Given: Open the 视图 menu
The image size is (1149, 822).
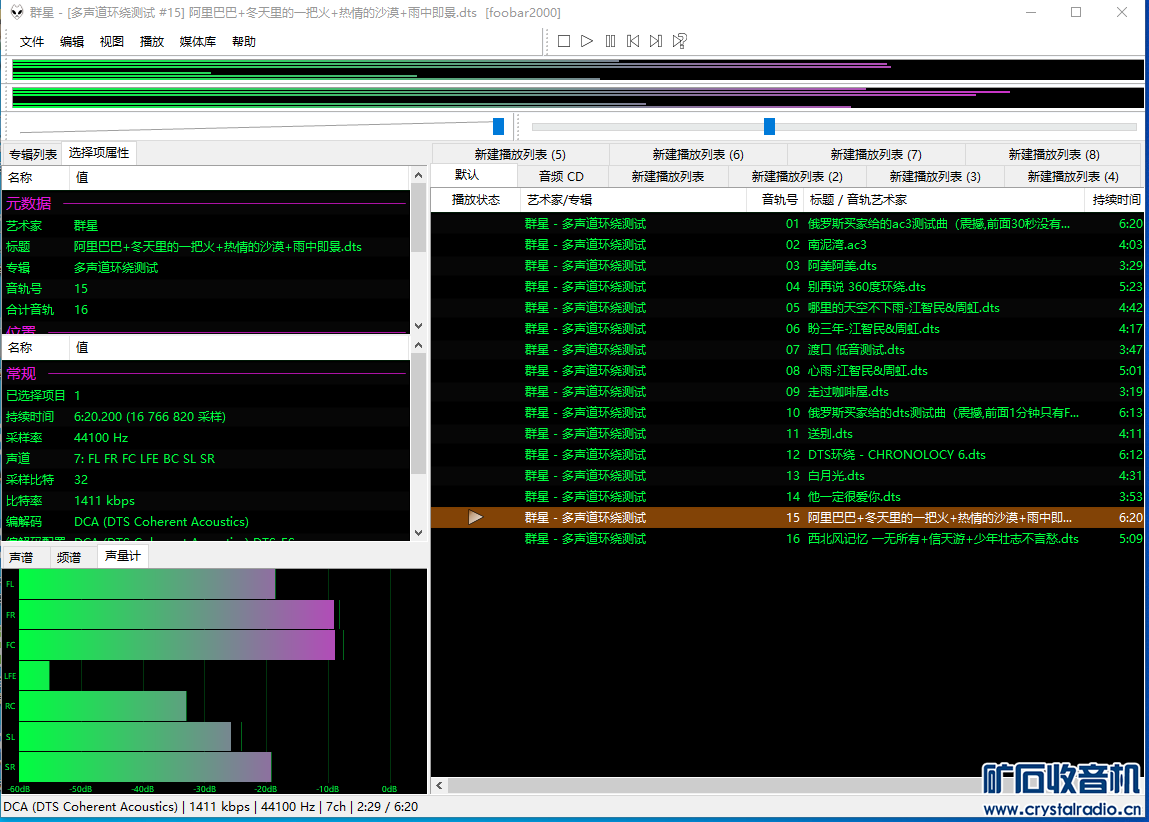Looking at the screenshot, I should point(111,42).
